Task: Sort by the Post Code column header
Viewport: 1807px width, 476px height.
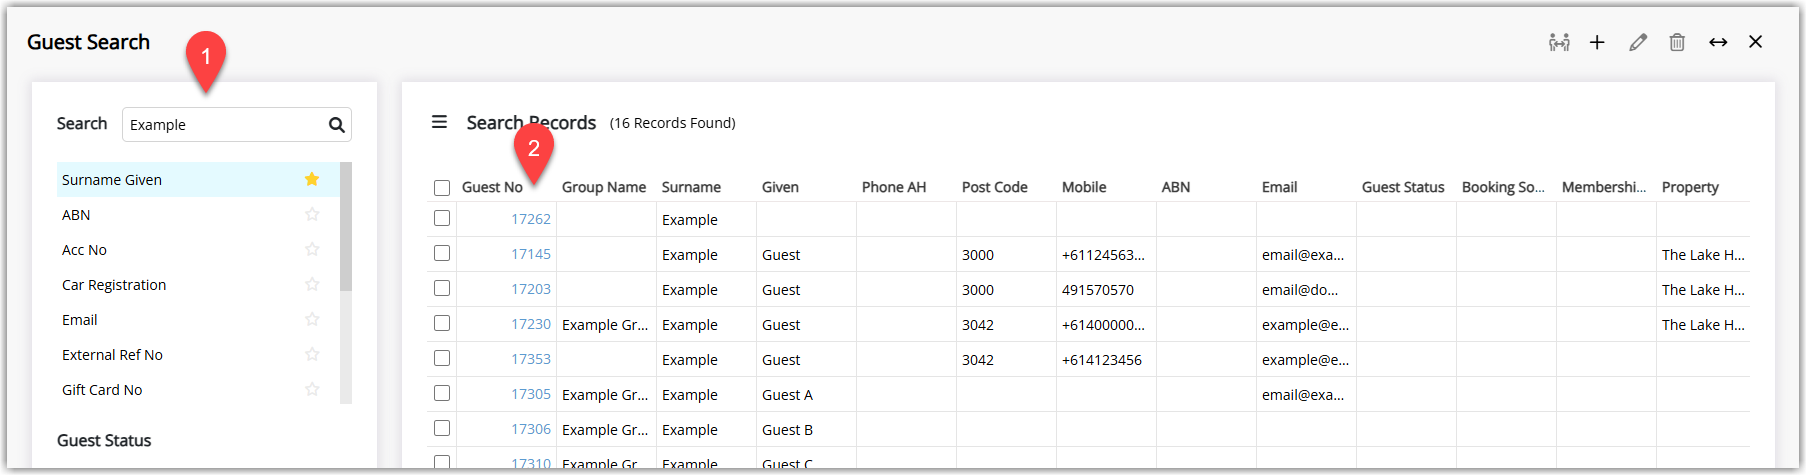Action: tap(995, 187)
